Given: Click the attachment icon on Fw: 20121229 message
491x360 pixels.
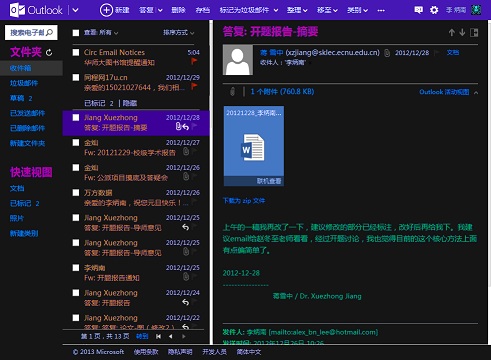Looking at the screenshot, I should click(186, 152).
